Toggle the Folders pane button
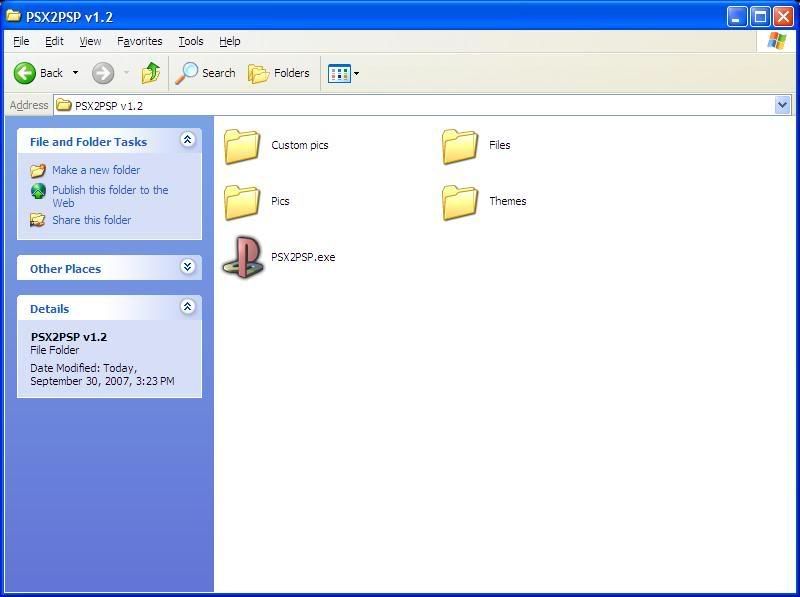Screen dimensions: 800x597 pyautogui.click(x=279, y=73)
